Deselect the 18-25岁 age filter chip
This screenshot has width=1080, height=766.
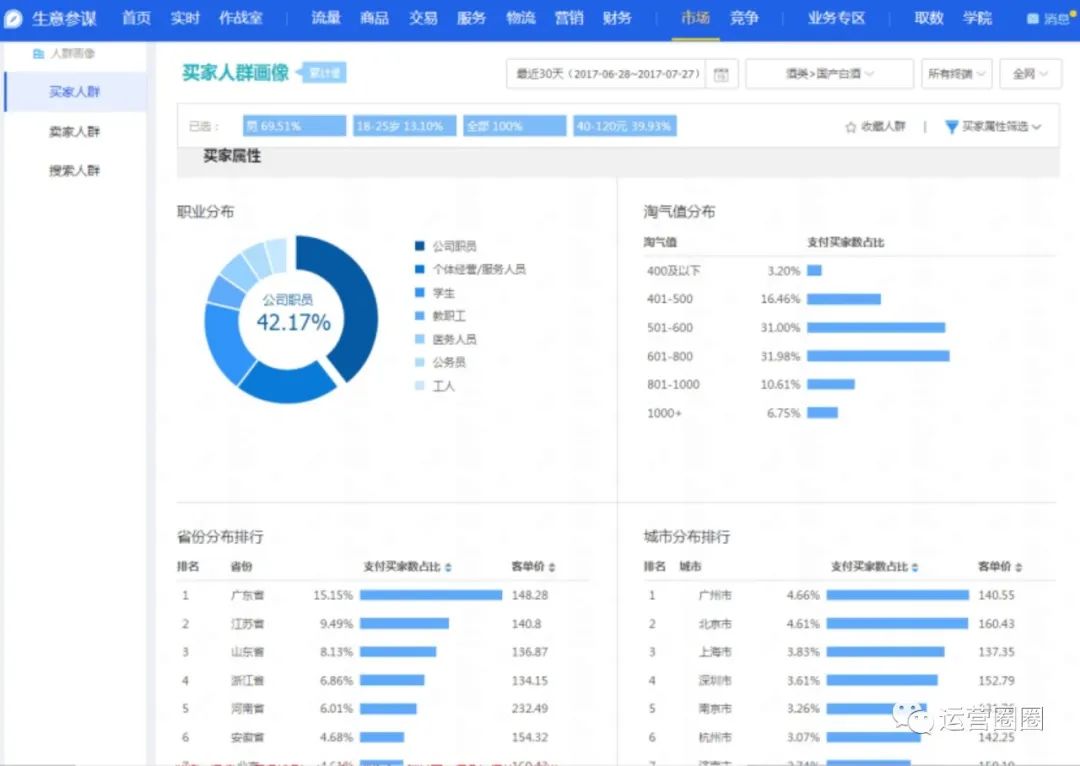404,126
